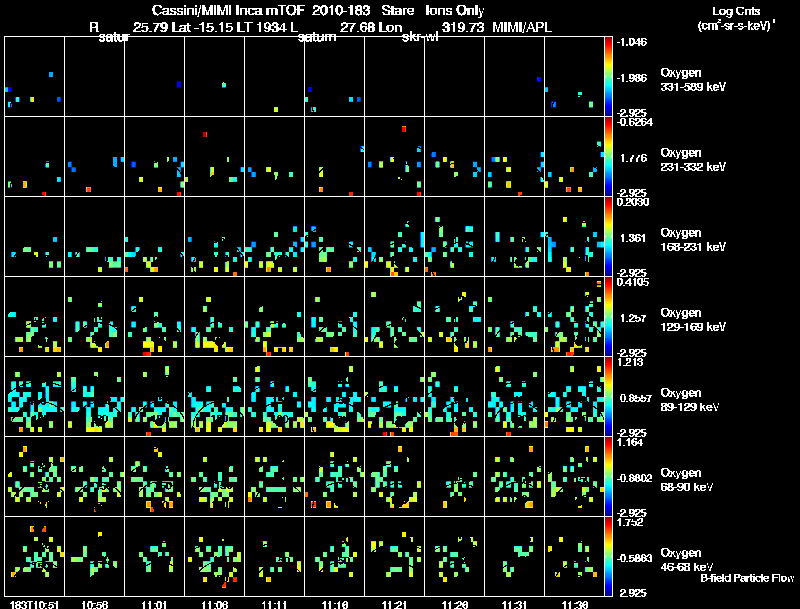
Task: Open first panel in 89-129 keV row
Action: 35,397
